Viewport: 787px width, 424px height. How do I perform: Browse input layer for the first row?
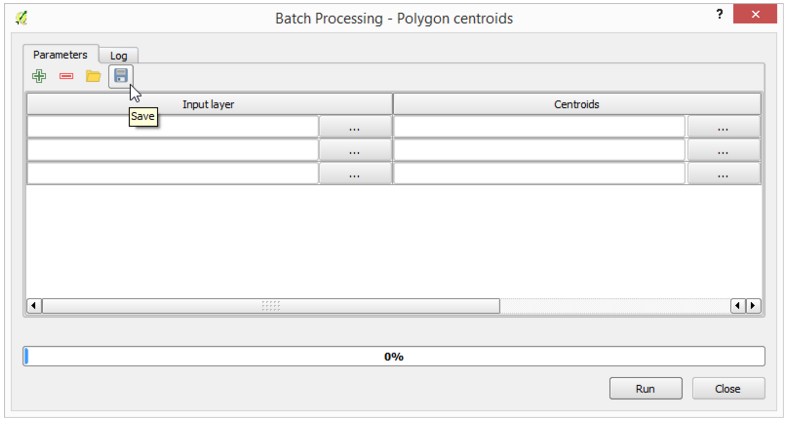[354, 127]
